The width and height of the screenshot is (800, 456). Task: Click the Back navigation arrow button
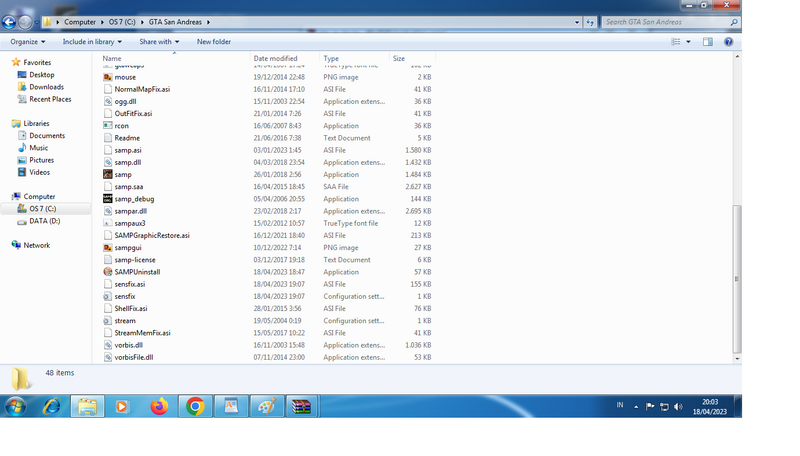tap(9, 22)
